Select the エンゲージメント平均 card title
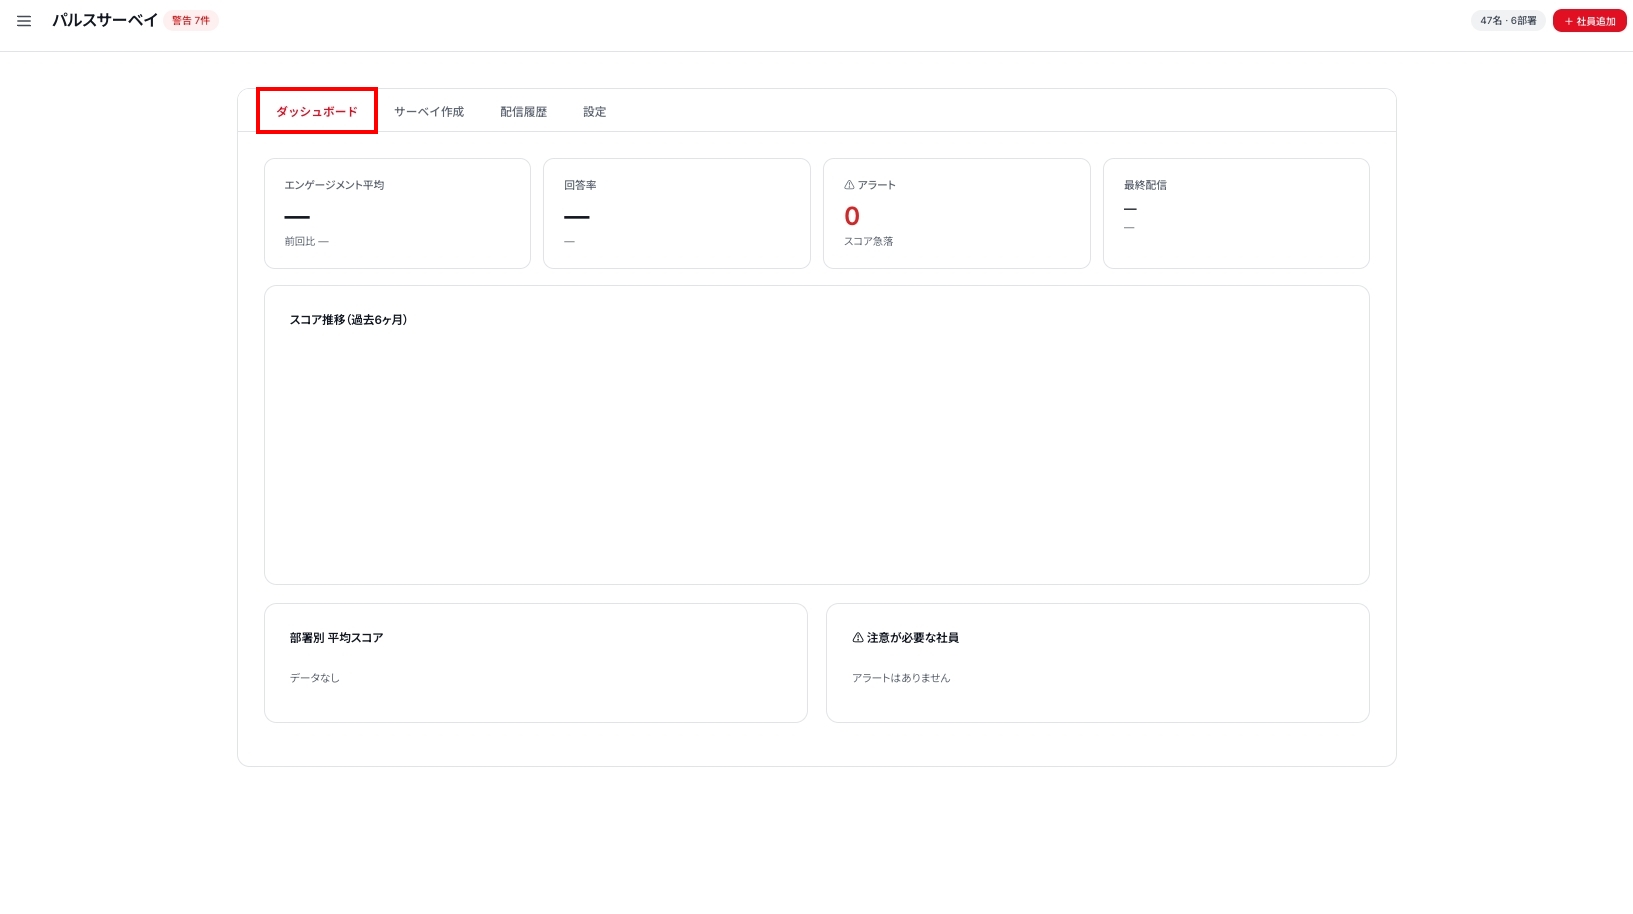The height and width of the screenshot is (914, 1633). coord(334,185)
